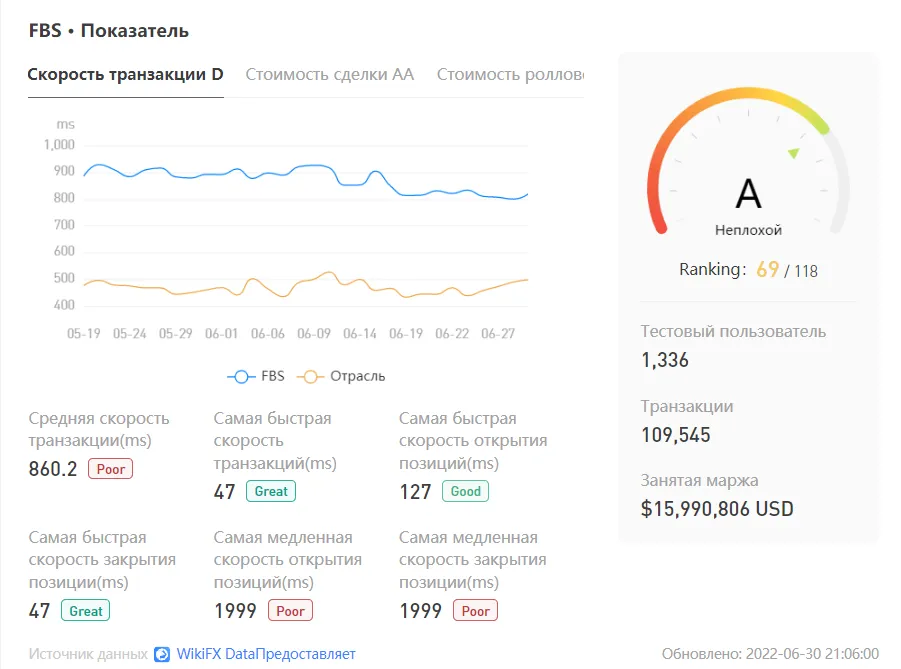901x669 pixels.
Task: Click the FBS • Показатель heading
Action: click(x=109, y=30)
